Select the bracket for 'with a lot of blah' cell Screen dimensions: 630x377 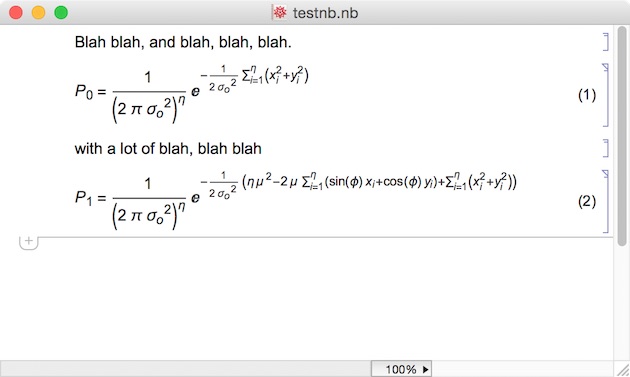(x=606, y=148)
